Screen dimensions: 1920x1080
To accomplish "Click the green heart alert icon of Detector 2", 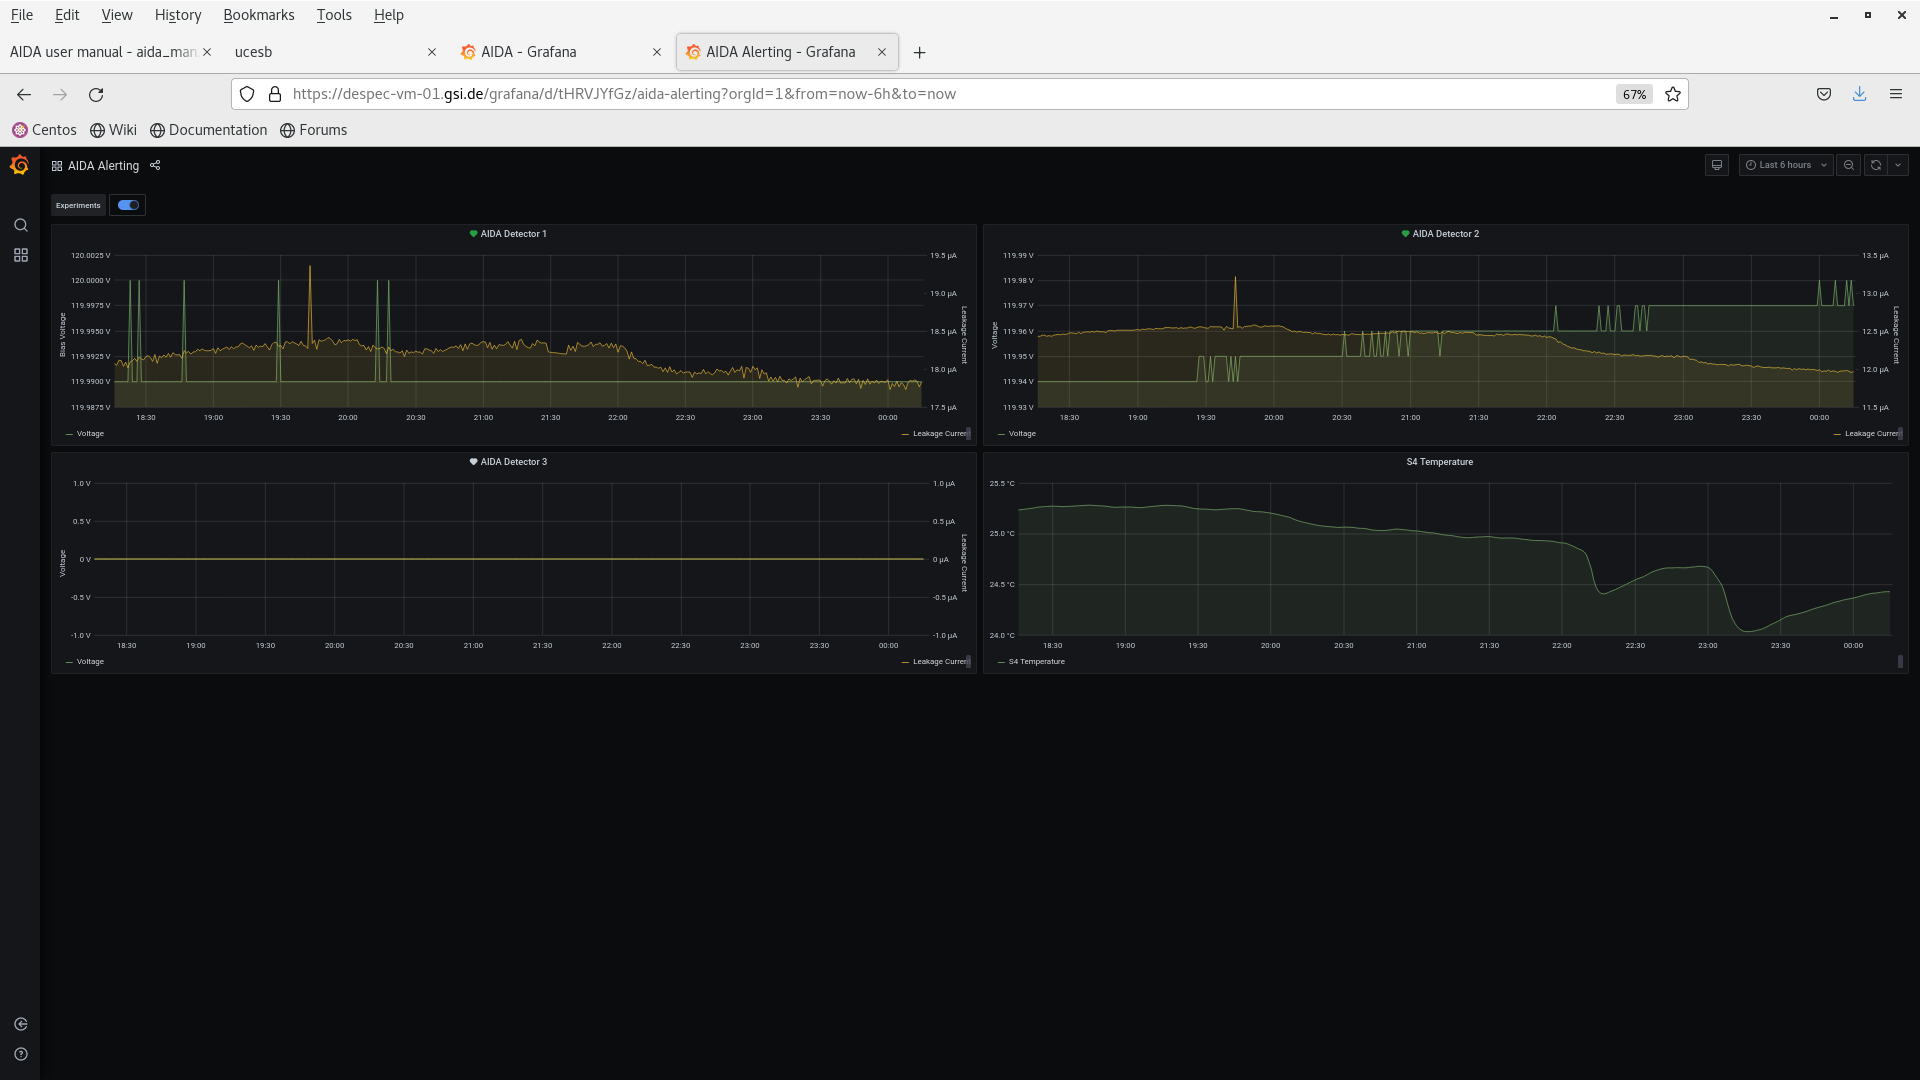I will pyautogui.click(x=1405, y=234).
